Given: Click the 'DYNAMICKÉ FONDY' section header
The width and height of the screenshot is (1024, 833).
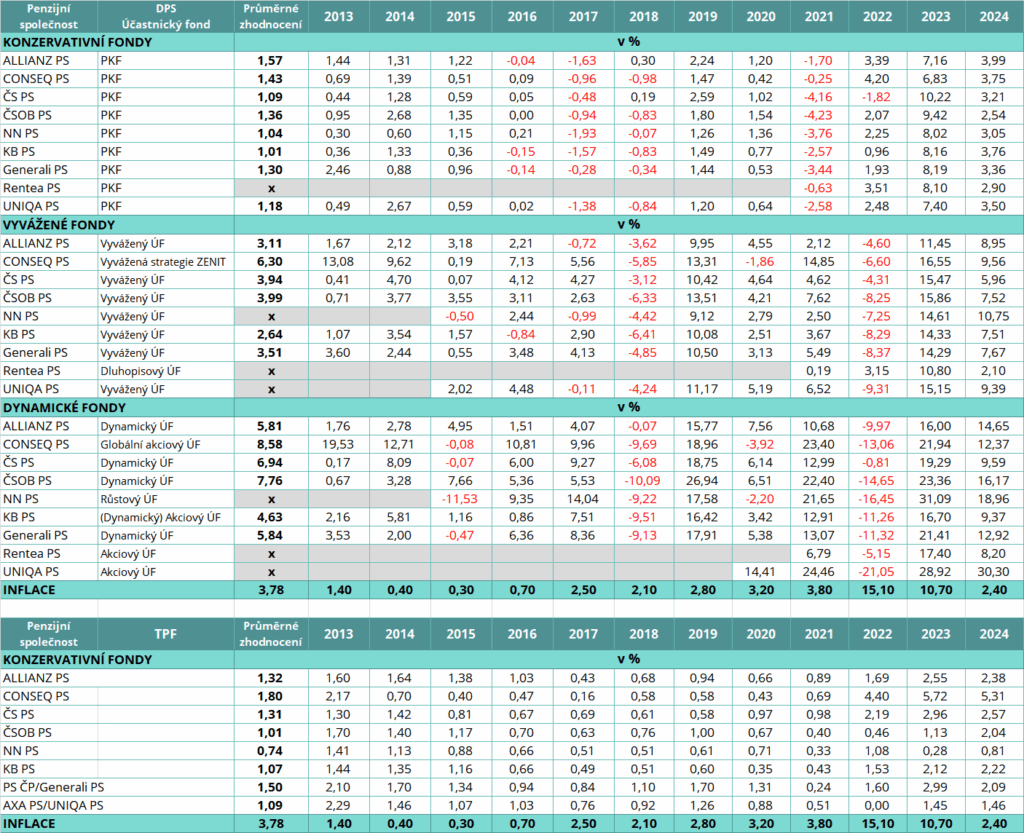Looking at the screenshot, I should (x=64, y=408).
